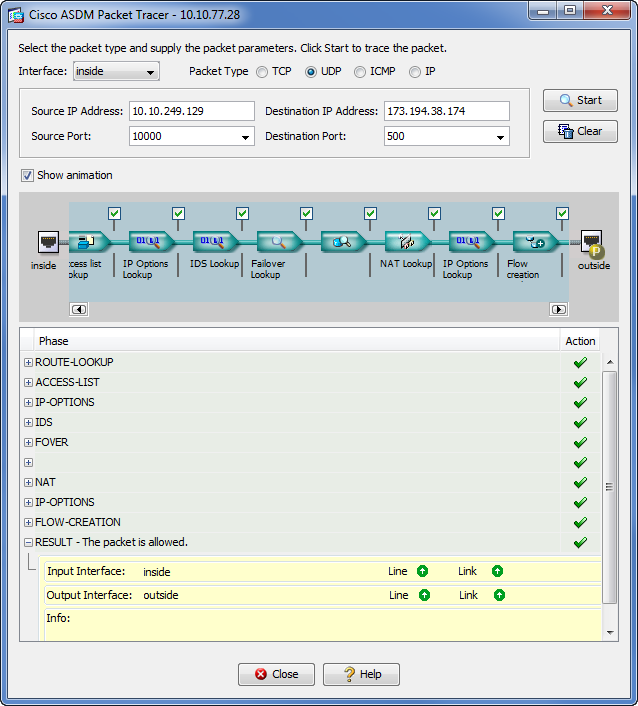This screenshot has width=638, height=706.
Task: Click the FLOW-CREATION action checkmark
Action: click(580, 522)
